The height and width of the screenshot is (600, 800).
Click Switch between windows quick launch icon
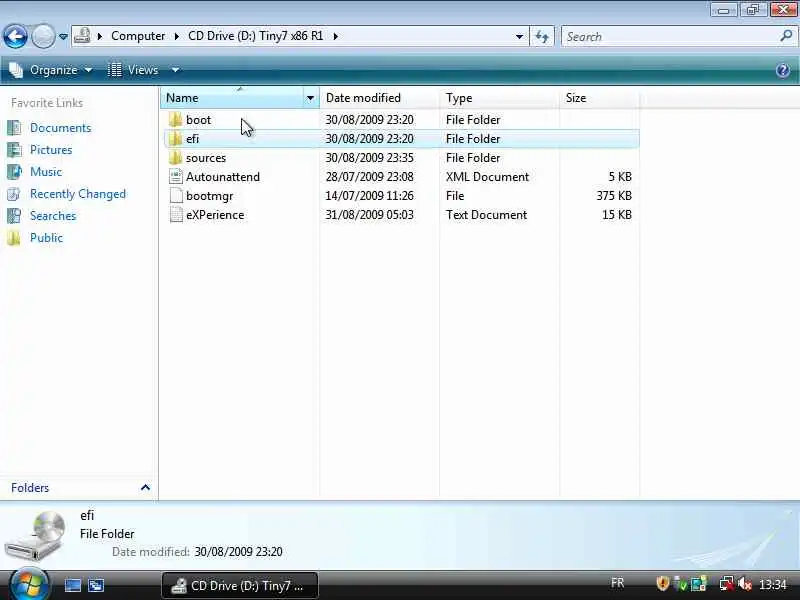click(95, 585)
